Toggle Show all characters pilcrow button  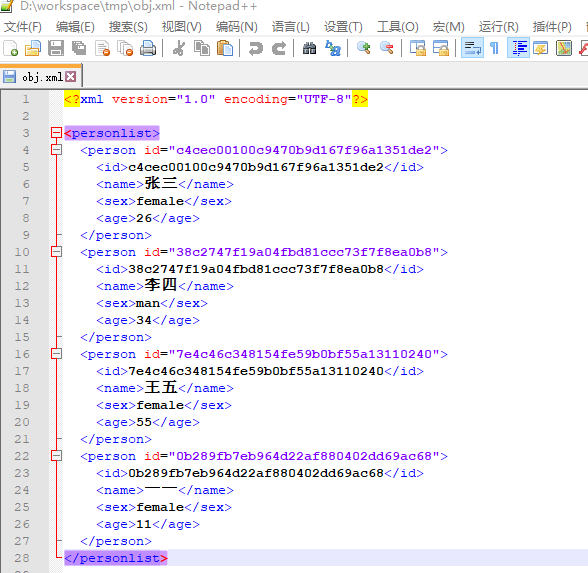click(495, 48)
